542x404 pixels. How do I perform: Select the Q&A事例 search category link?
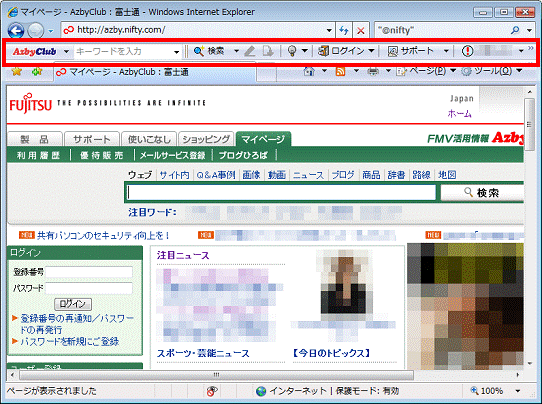pyautogui.click(x=216, y=175)
